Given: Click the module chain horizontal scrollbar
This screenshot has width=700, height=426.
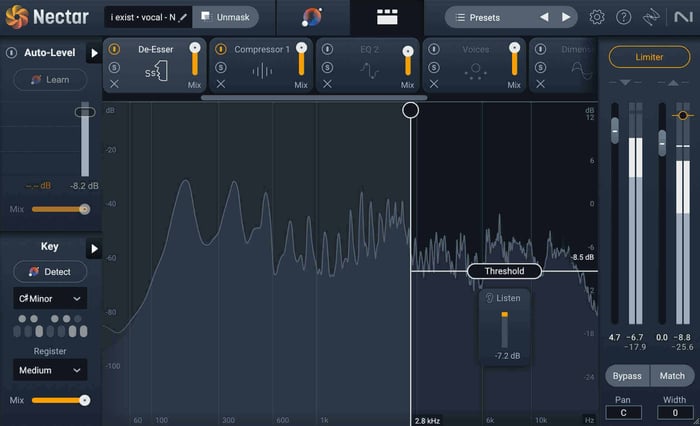Looking at the screenshot, I should tap(314, 97).
